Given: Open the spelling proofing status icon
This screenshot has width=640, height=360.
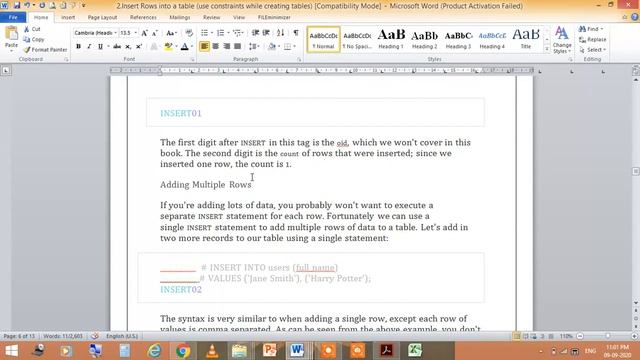Looking at the screenshot, I should 95,336.
